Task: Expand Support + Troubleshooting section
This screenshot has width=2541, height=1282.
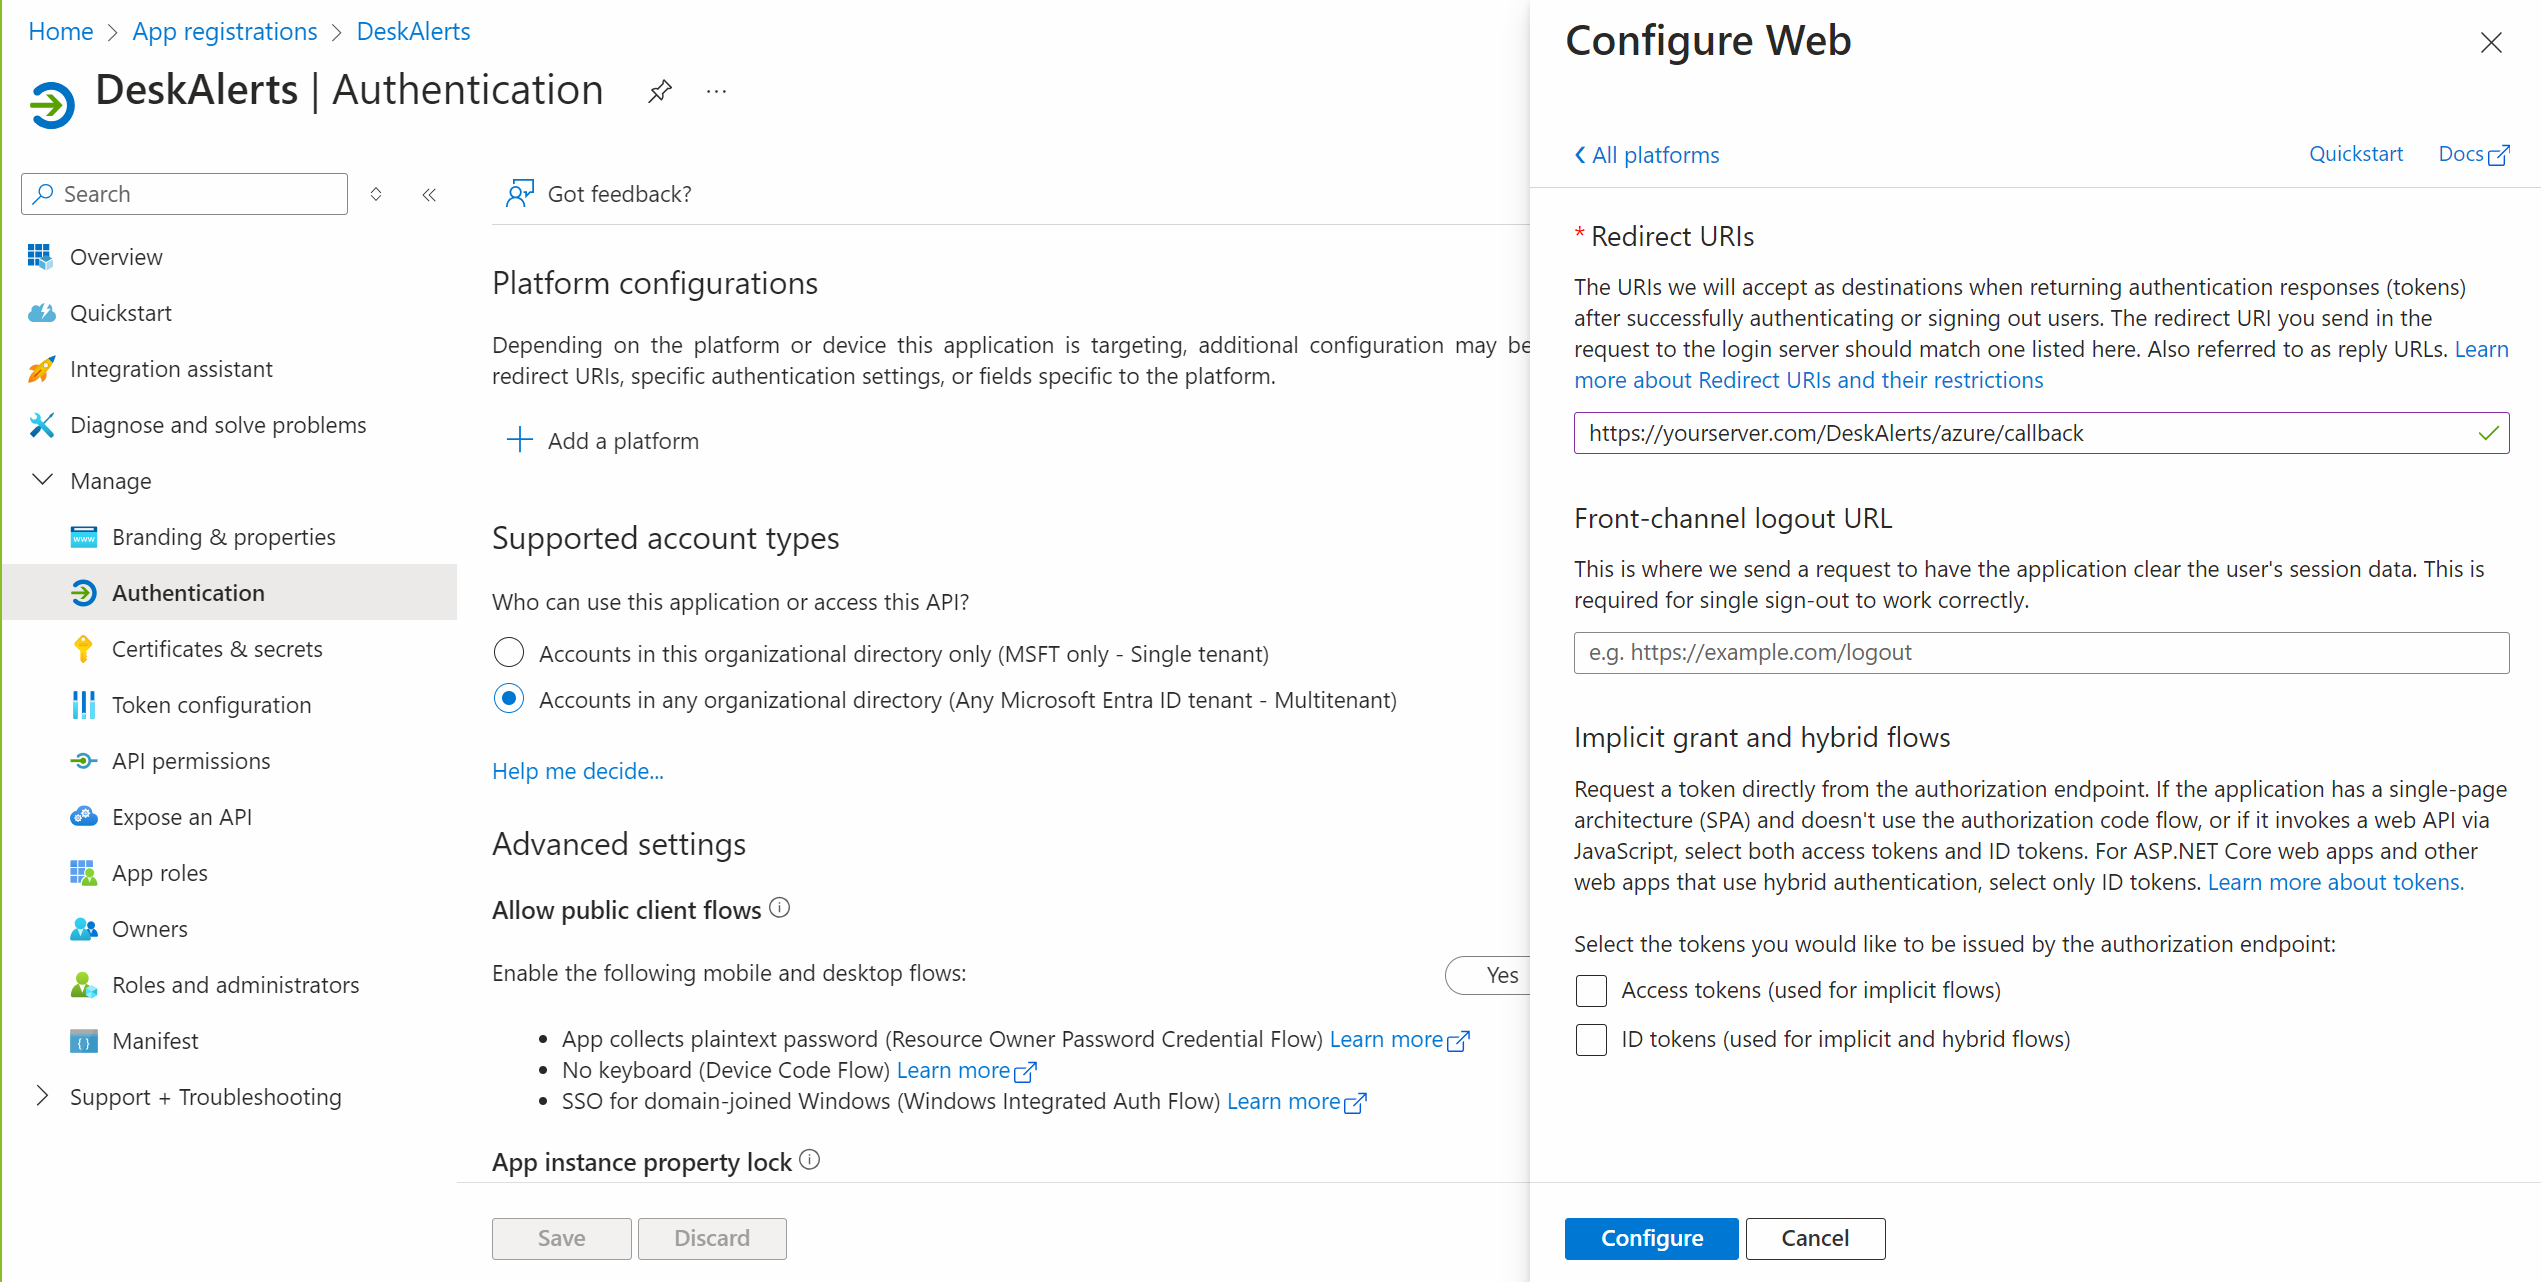Action: pos(42,1096)
